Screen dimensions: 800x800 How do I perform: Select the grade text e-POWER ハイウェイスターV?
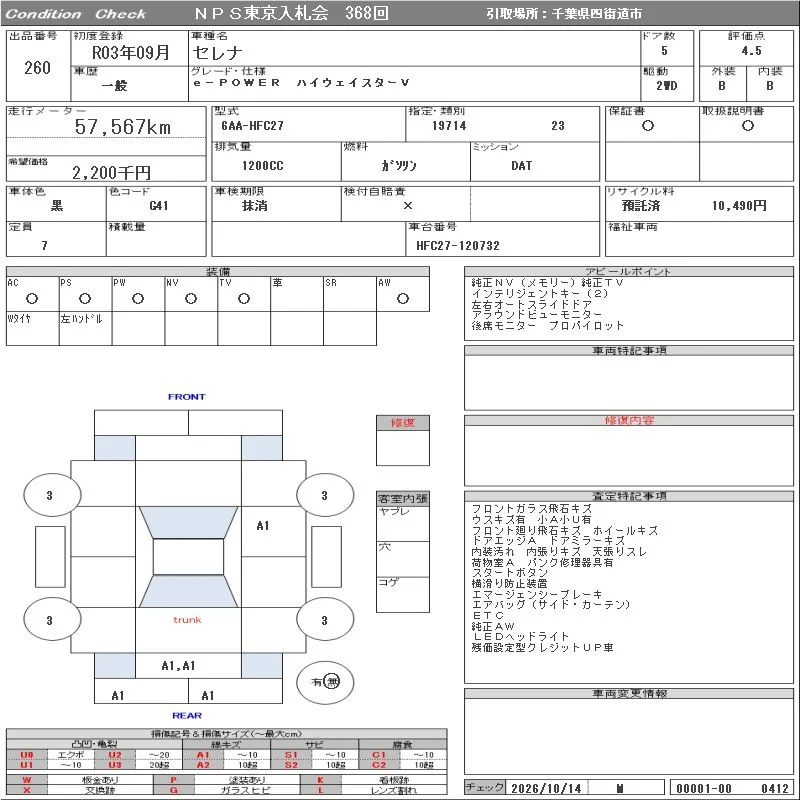[302, 83]
